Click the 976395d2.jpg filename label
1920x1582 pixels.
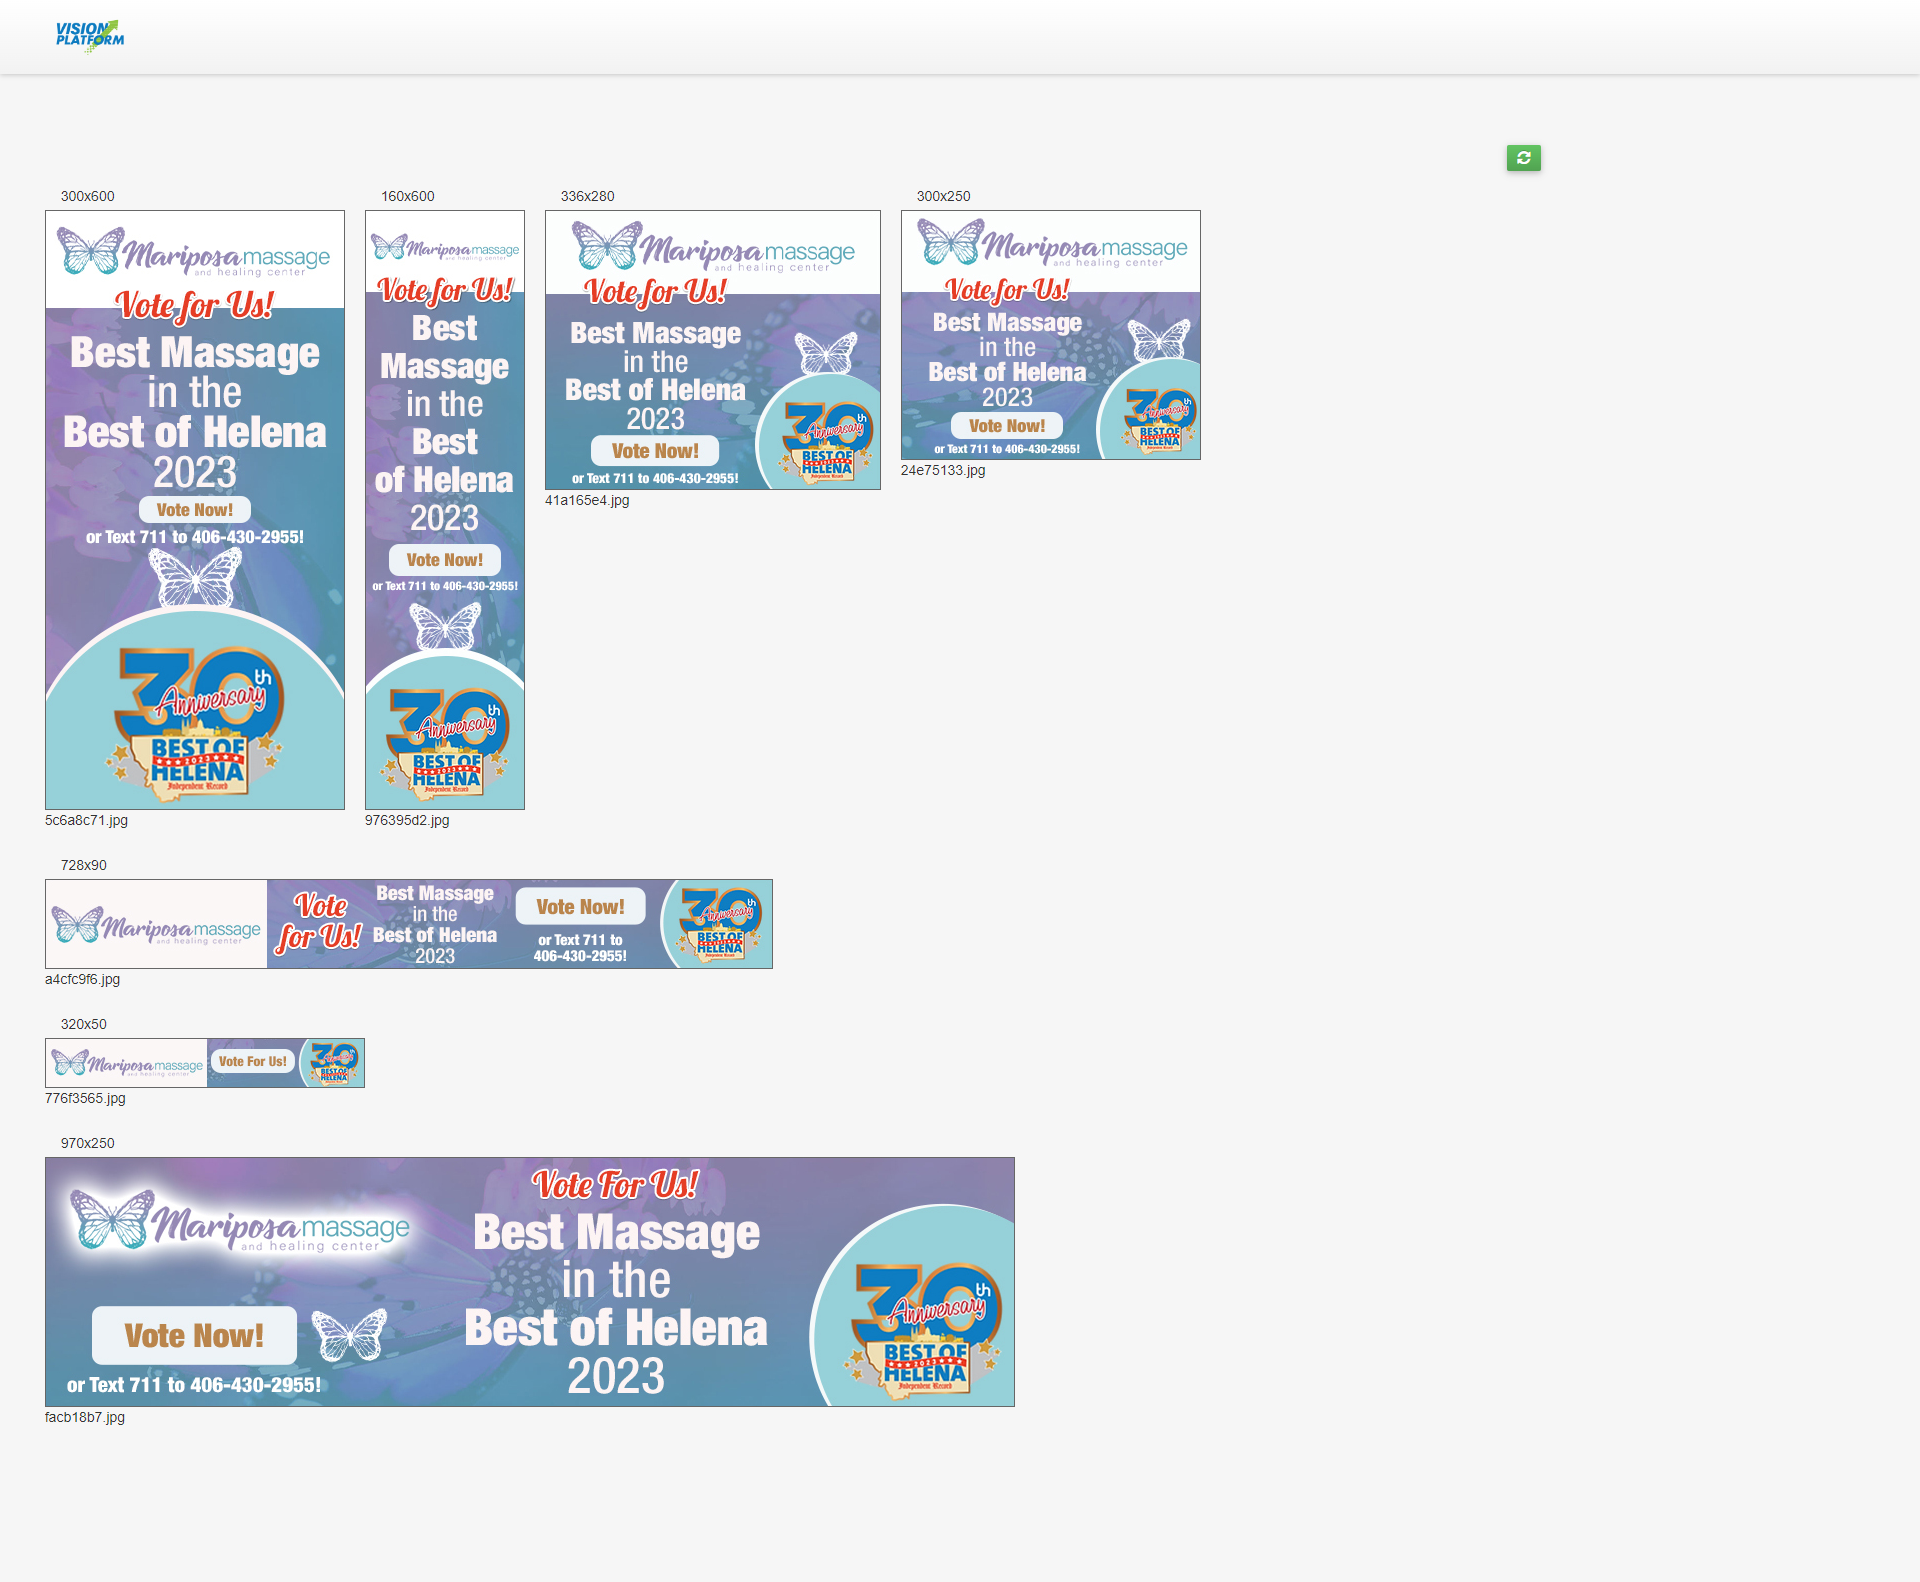coord(407,820)
